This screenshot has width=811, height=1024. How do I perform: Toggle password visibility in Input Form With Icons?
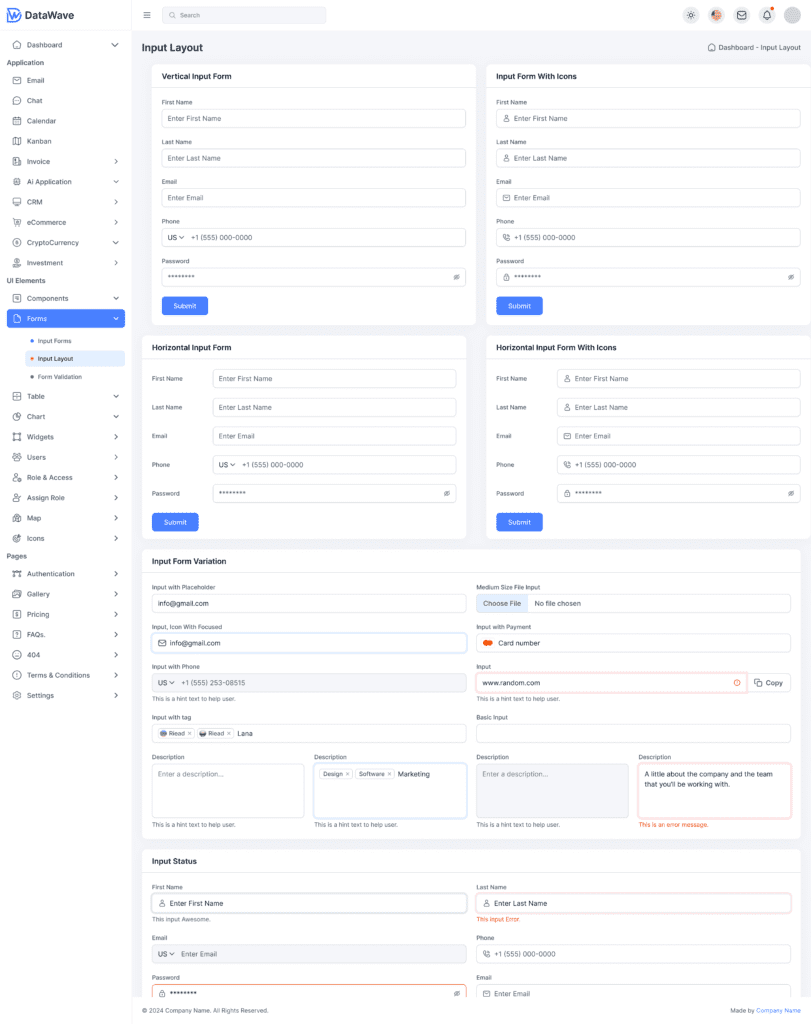[x=791, y=277]
